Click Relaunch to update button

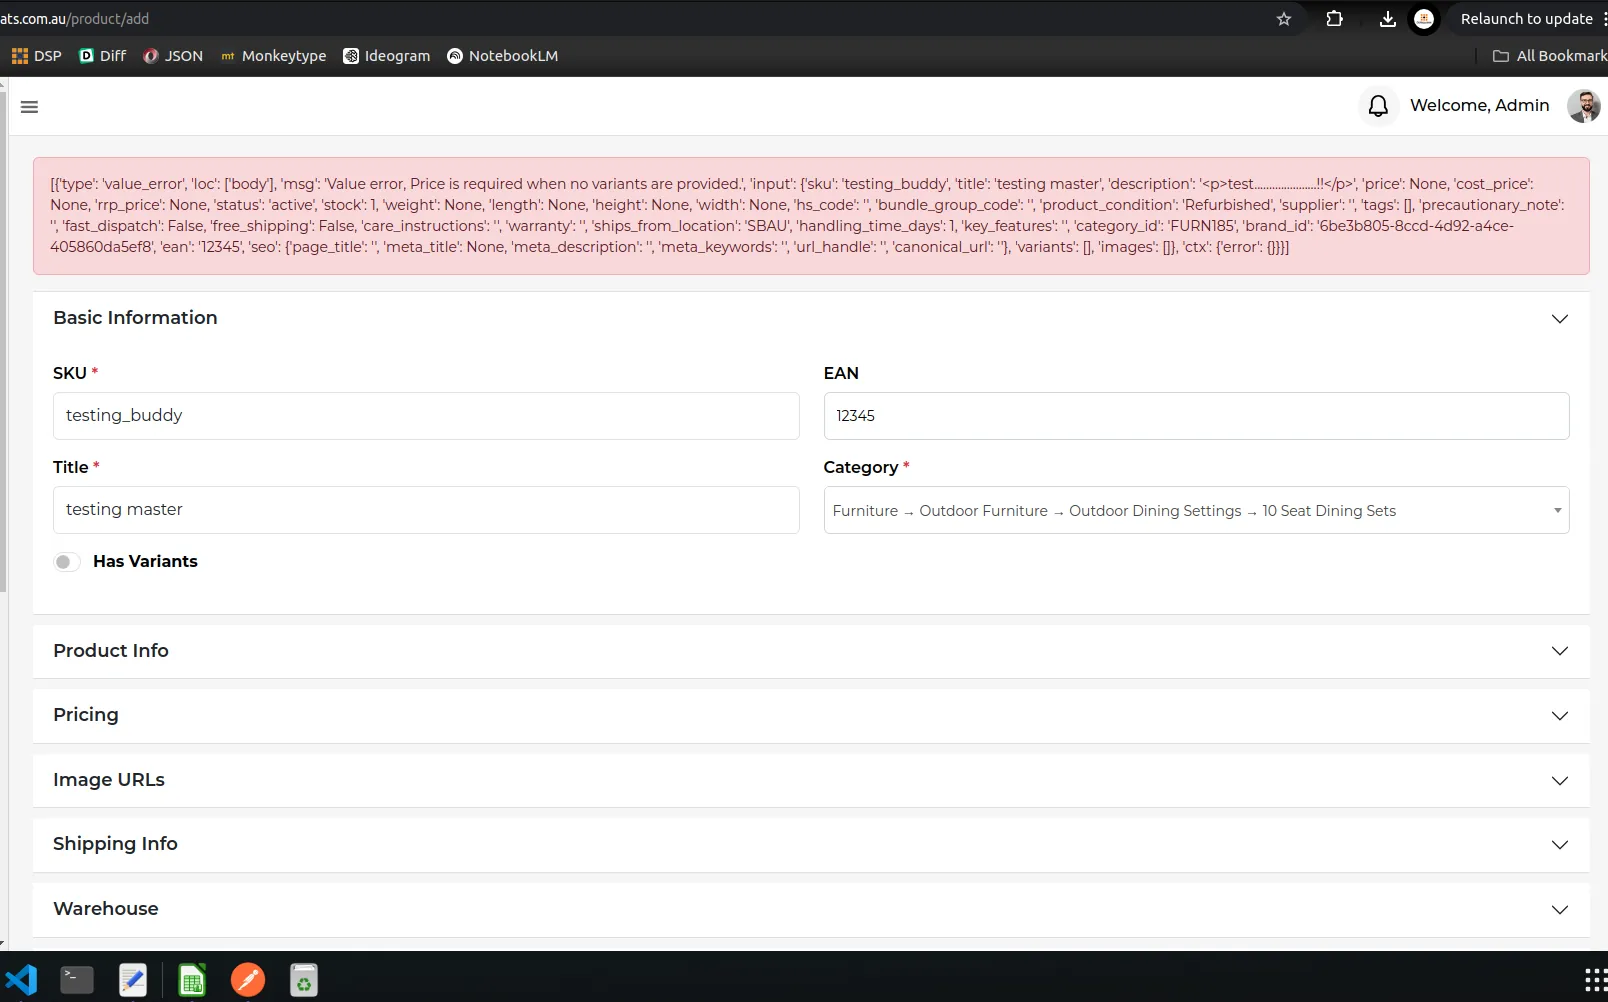(x=1525, y=19)
